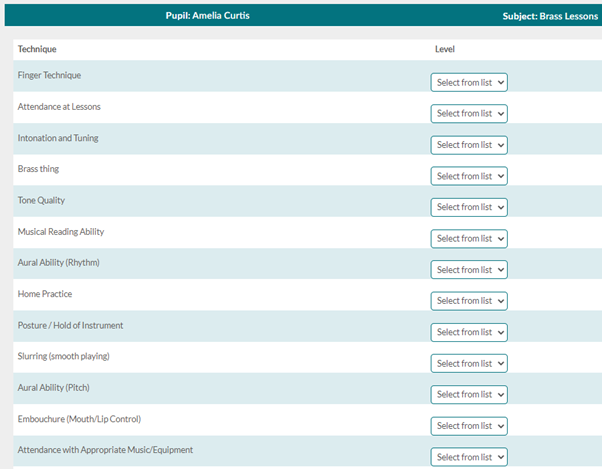The height and width of the screenshot is (469, 602).
Task: Open the Musical Reading Ability level dropdown
Action: click(x=469, y=239)
